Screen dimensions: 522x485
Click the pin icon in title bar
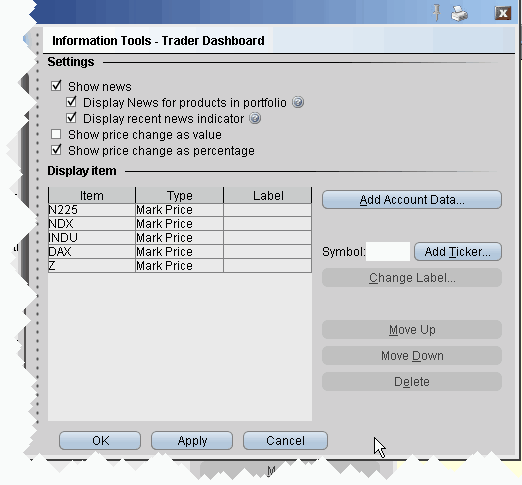point(437,13)
